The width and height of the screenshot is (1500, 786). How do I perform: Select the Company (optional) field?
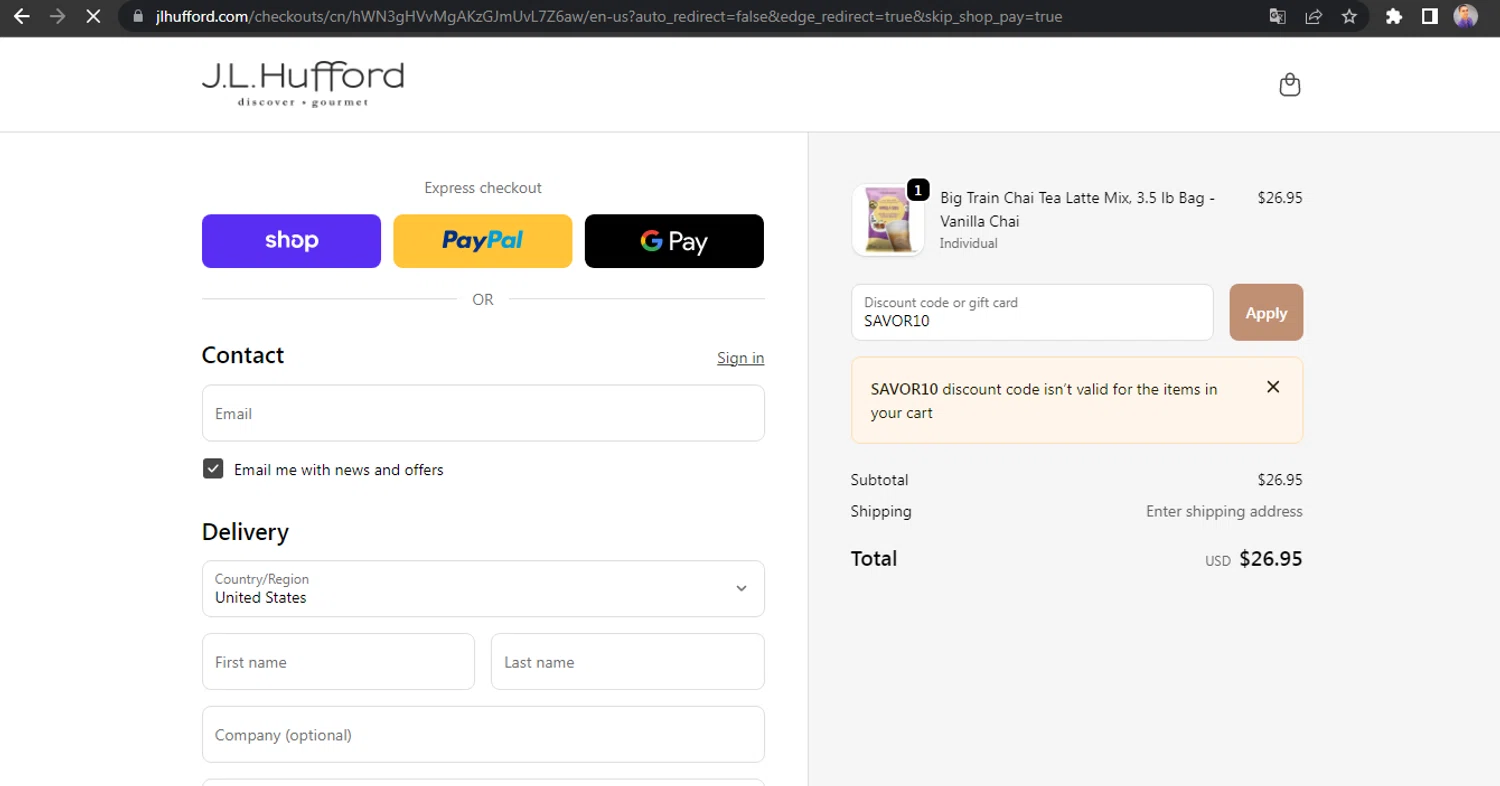(x=483, y=734)
